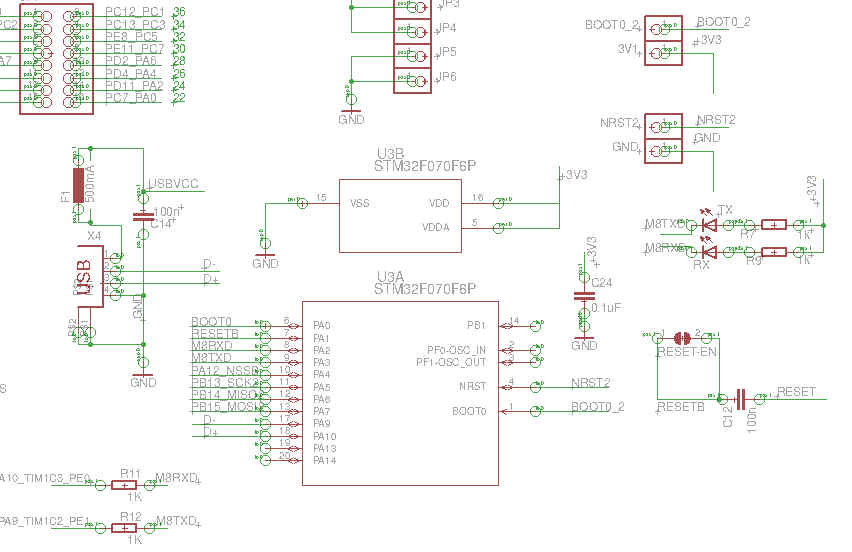Click the USBVCC net label
852x552 pixels.
(172, 185)
